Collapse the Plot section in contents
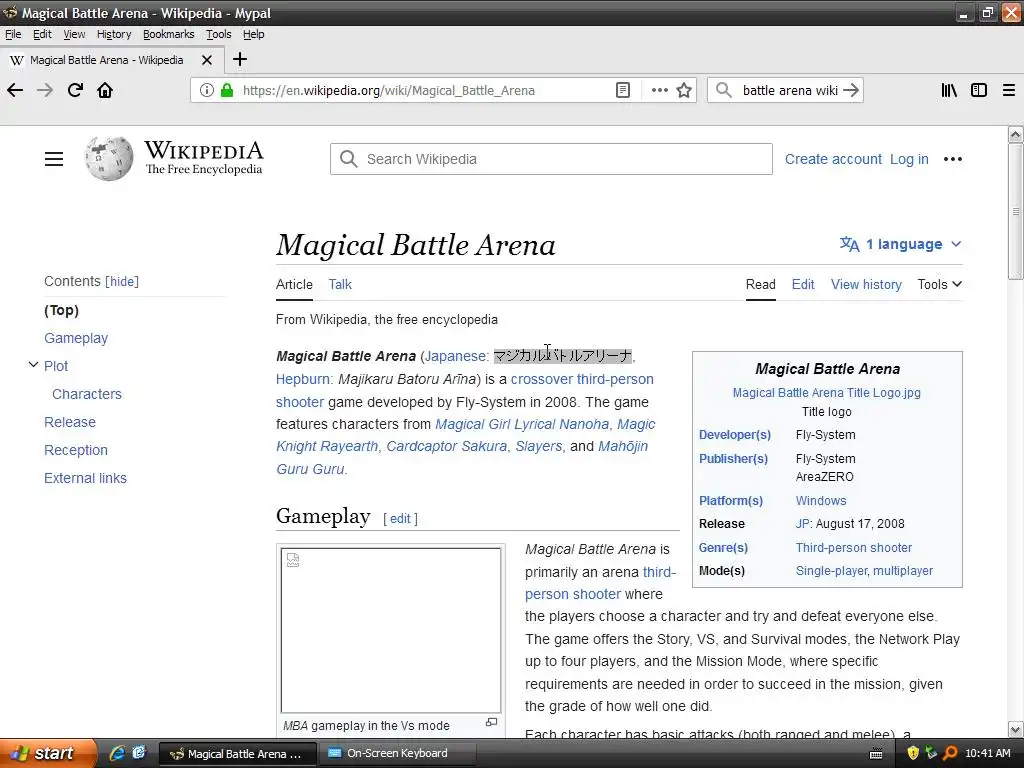1024x768 pixels. (33, 365)
